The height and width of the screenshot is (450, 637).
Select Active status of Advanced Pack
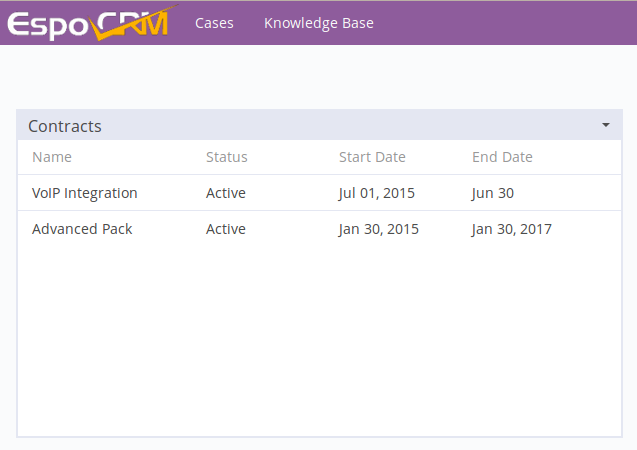(x=225, y=229)
